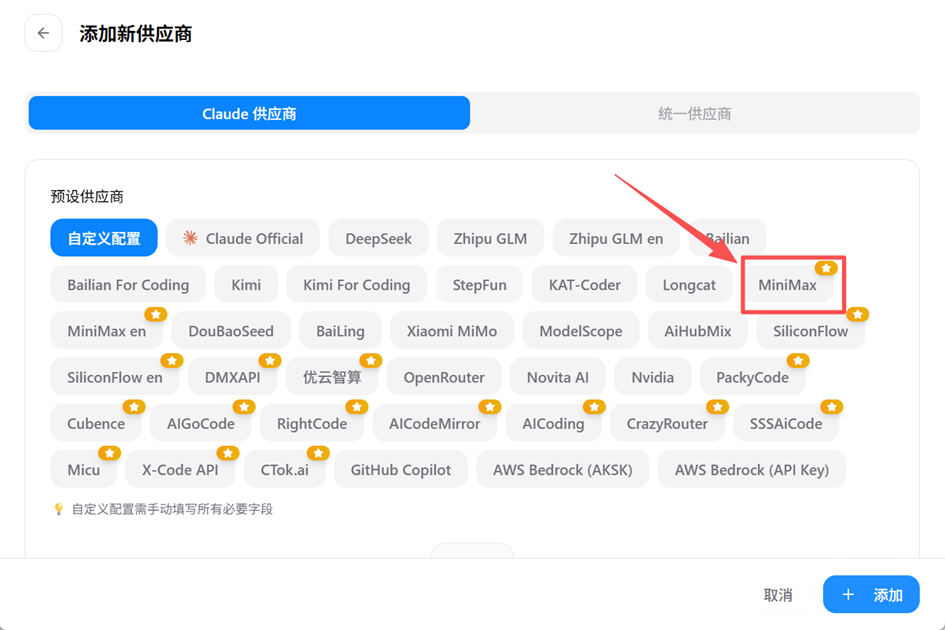
Task: Choose the Novita AI preset
Action: point(557,377)
